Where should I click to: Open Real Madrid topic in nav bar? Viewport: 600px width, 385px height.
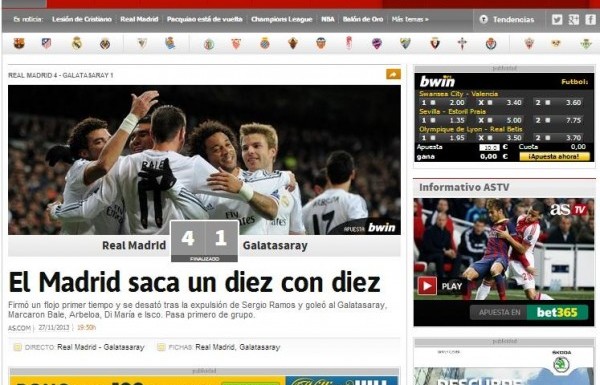point(139,19)
